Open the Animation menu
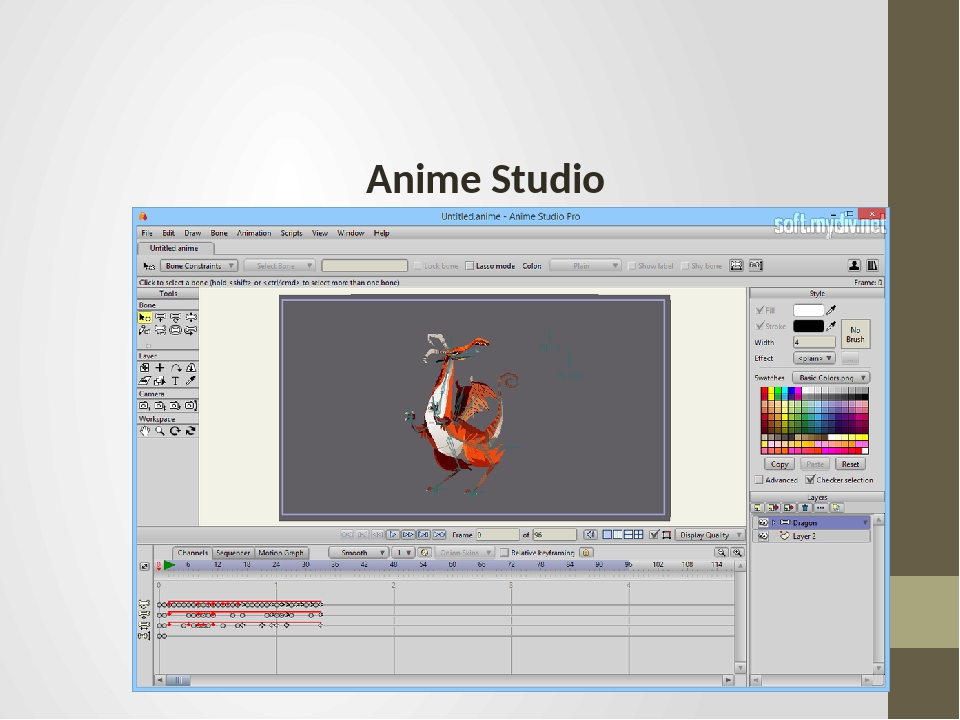This screenshot has width=960, height=720. (x=254, y=233)
